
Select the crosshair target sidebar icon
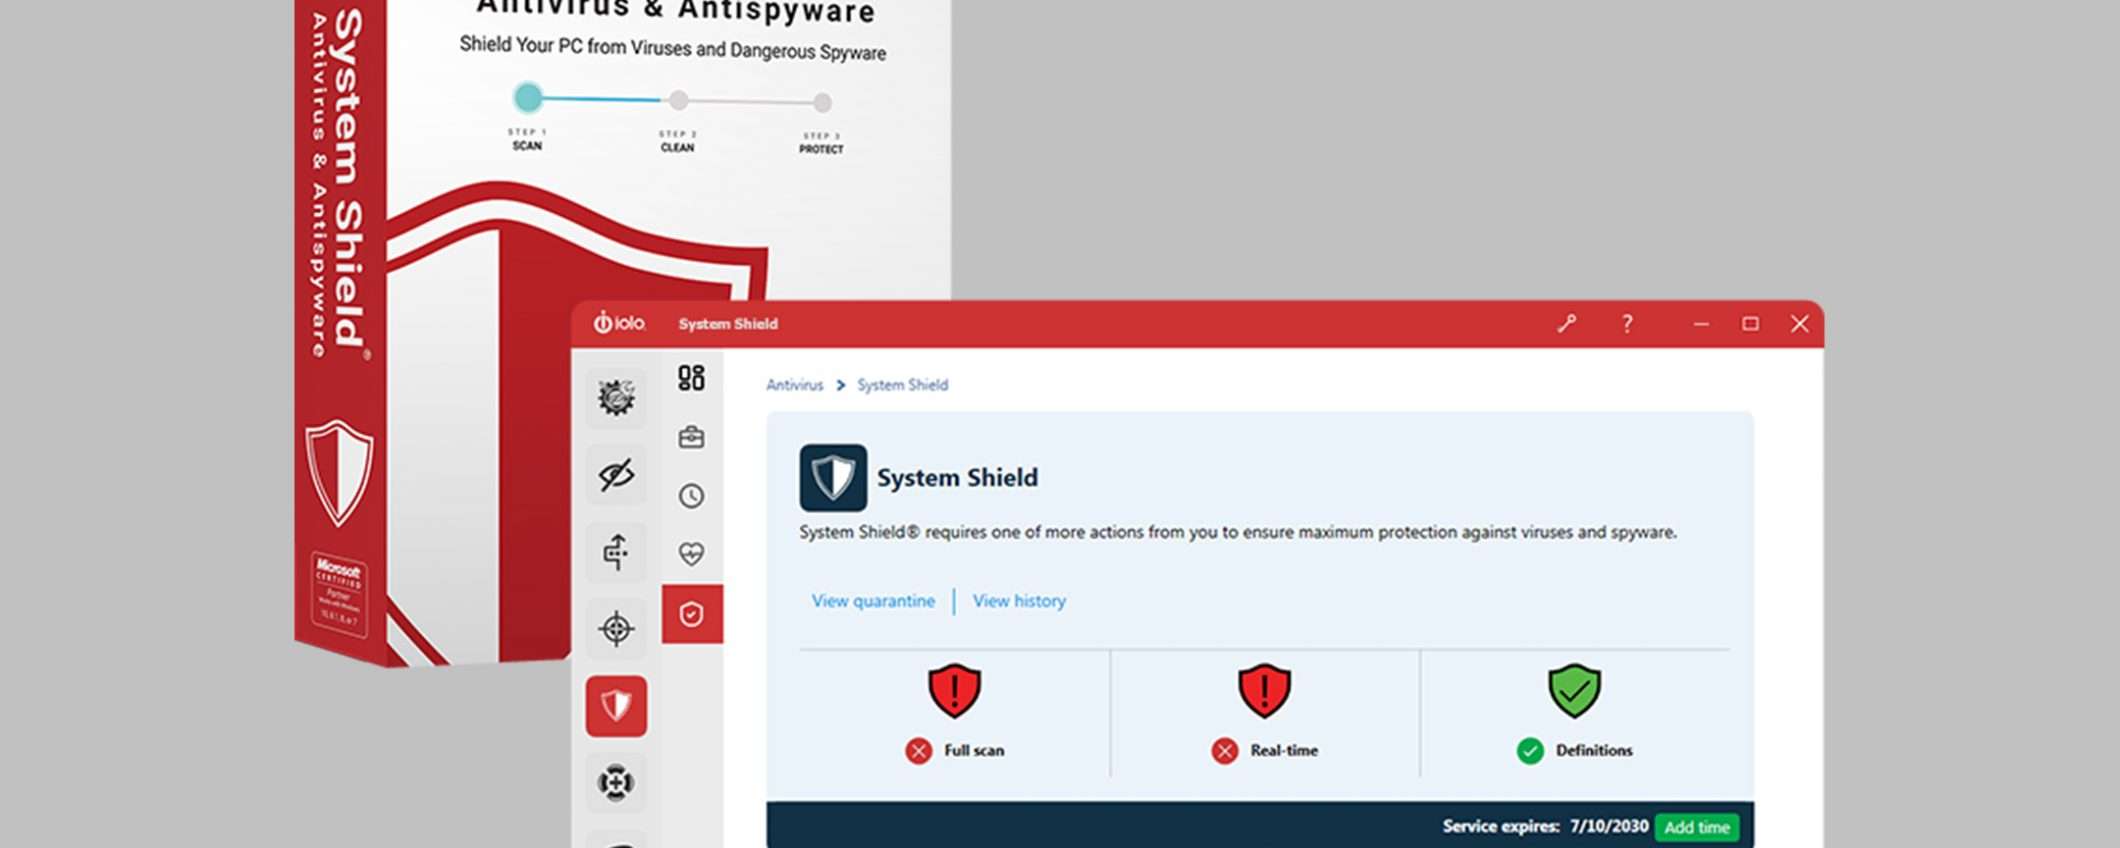[x=616, y=629]
